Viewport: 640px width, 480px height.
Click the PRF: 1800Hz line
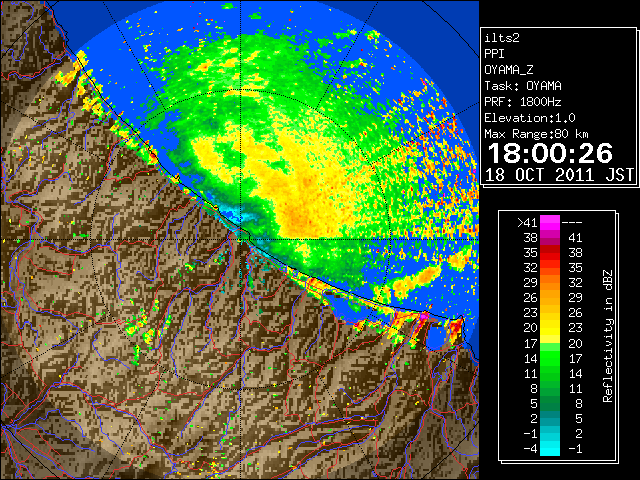click(x=523, y=102)
